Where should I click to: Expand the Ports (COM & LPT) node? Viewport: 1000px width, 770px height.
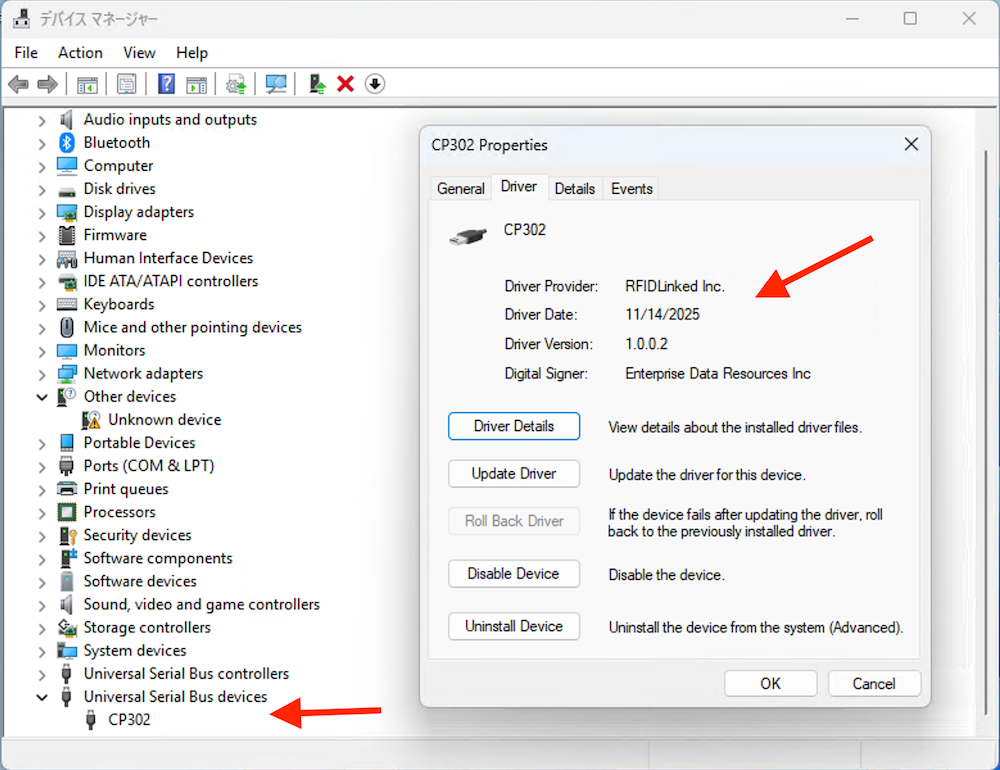(42, 466)
